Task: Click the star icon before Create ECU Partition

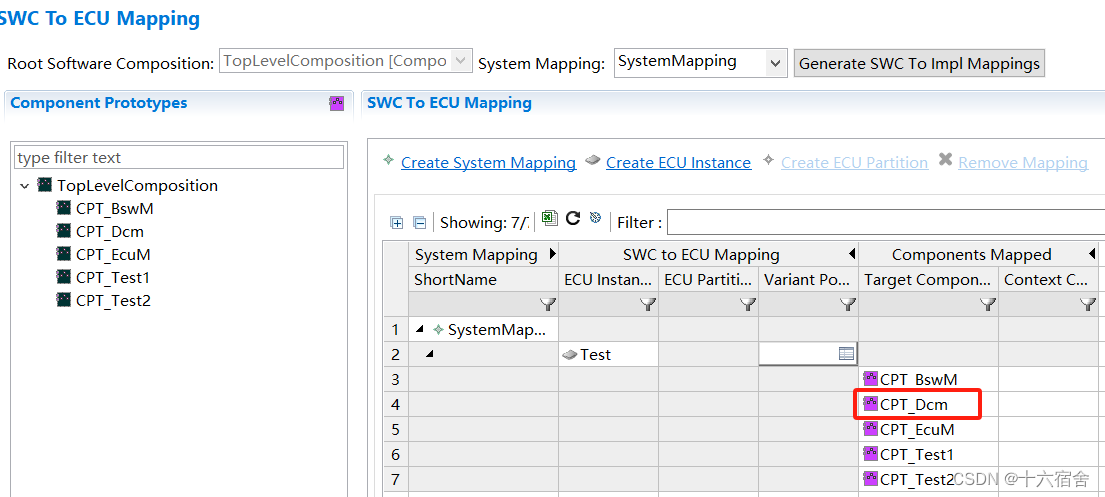Action: point(769,161)
